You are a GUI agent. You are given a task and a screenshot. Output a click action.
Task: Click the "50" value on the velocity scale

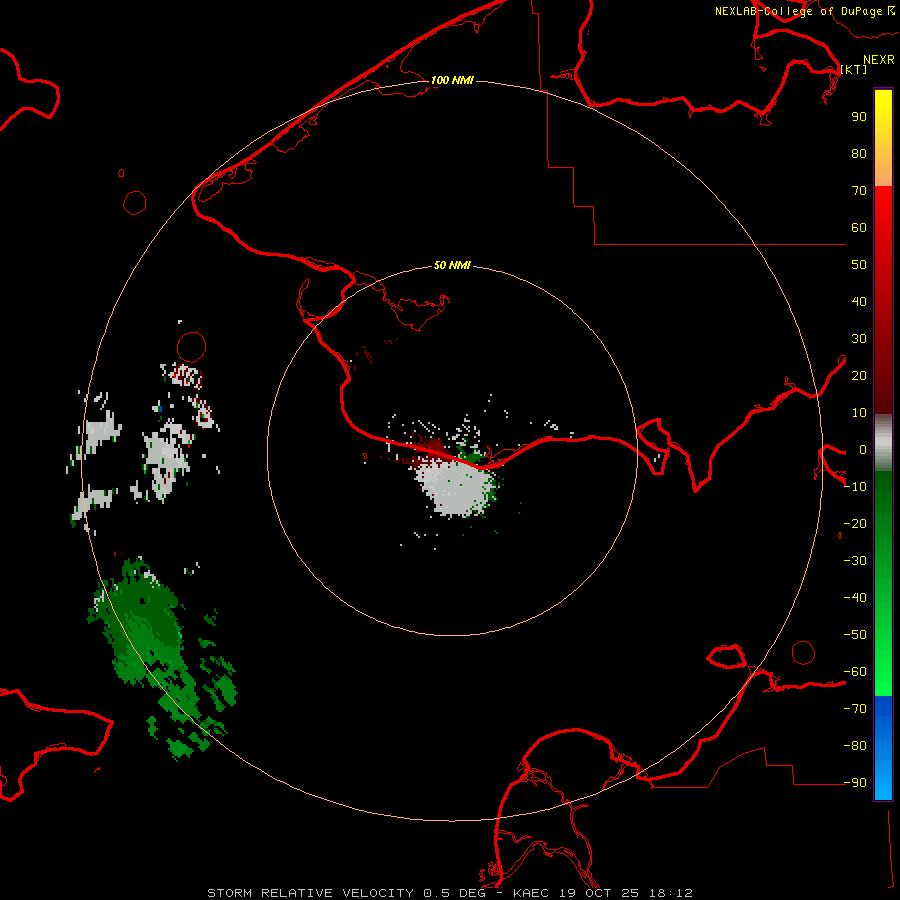[859, 265]
